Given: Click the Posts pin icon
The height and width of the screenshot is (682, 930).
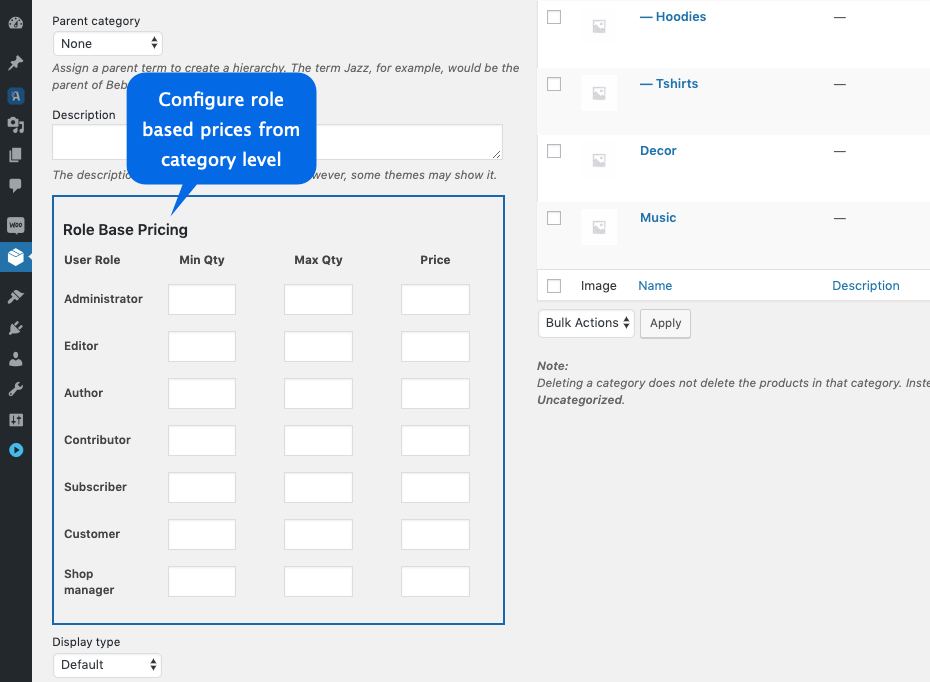Looking at the screenshot, I should [x=15, y=63].
